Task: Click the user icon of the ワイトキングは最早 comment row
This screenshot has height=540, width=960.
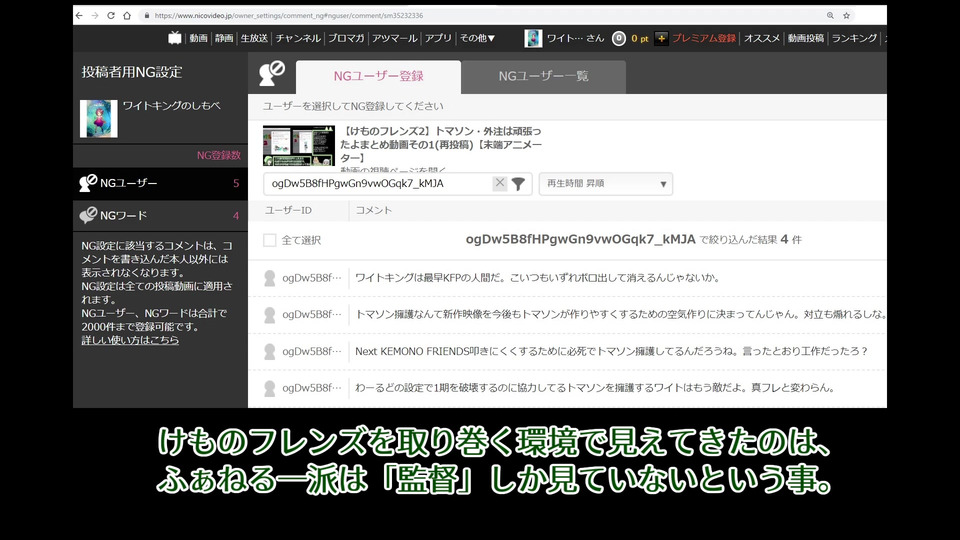Action: tap(269, 278)
